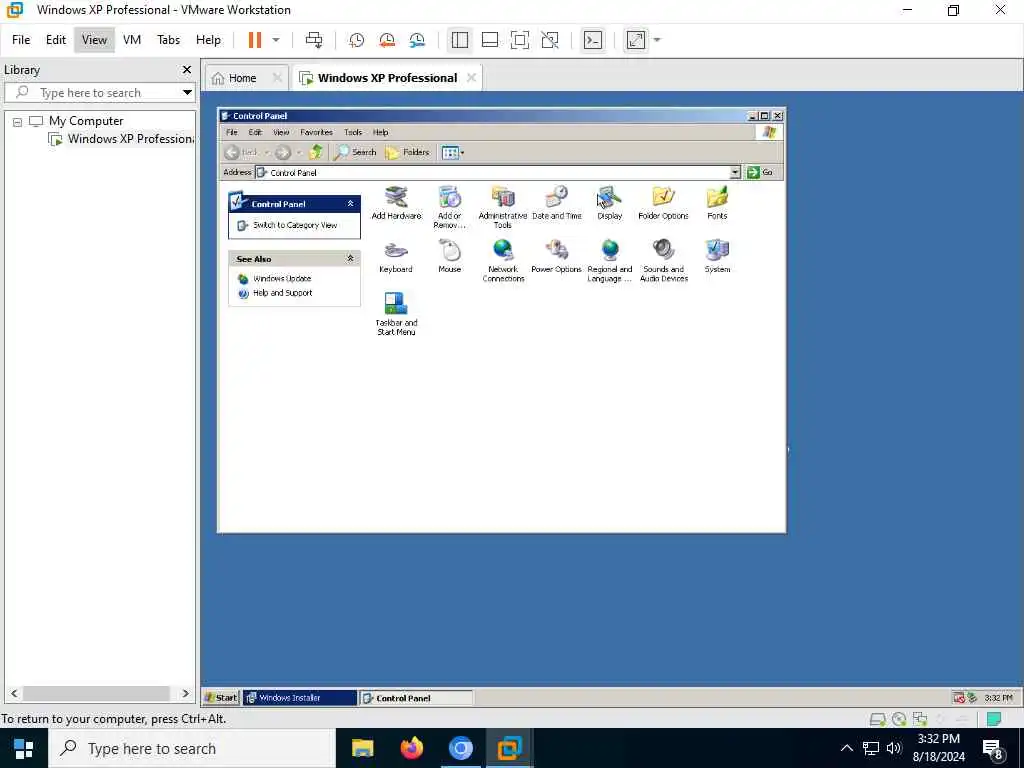The height and width of the screenshot is (768, 1024).
Task: Open Folder Options icon
Action: (663, 202)
